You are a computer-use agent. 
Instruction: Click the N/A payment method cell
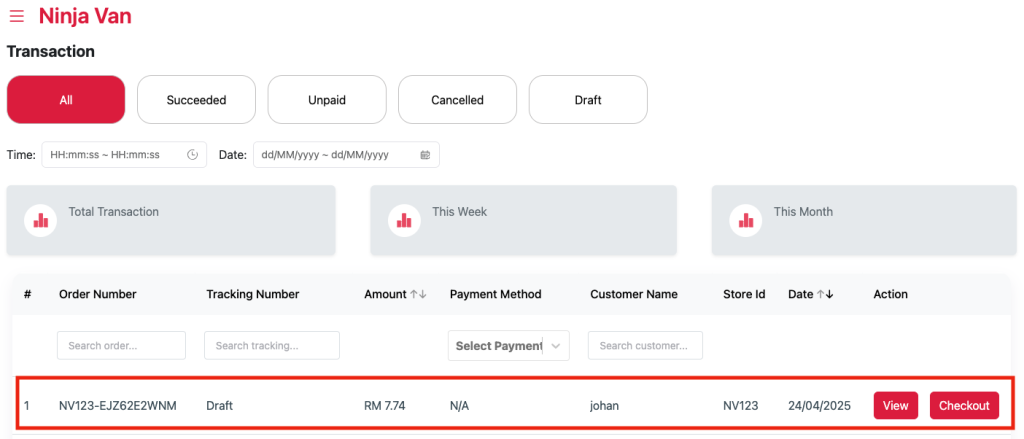(x=460, y=406)
